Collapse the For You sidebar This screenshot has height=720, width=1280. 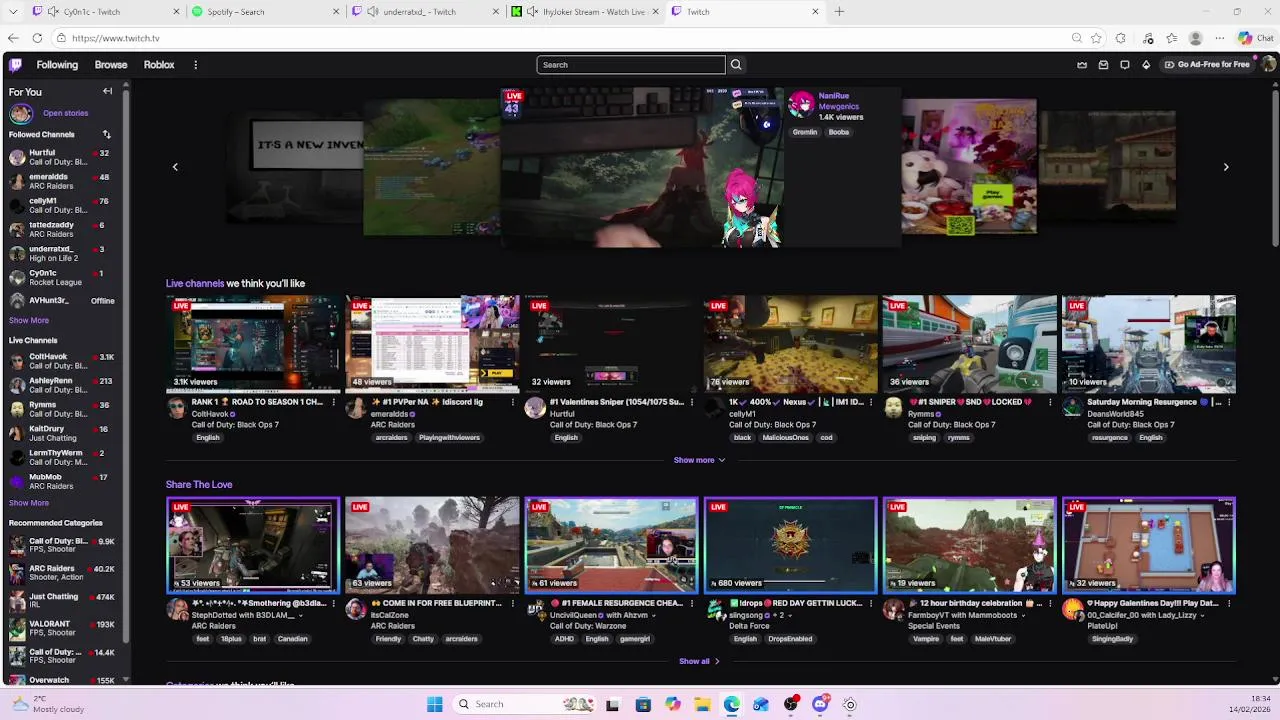[107, 91]
